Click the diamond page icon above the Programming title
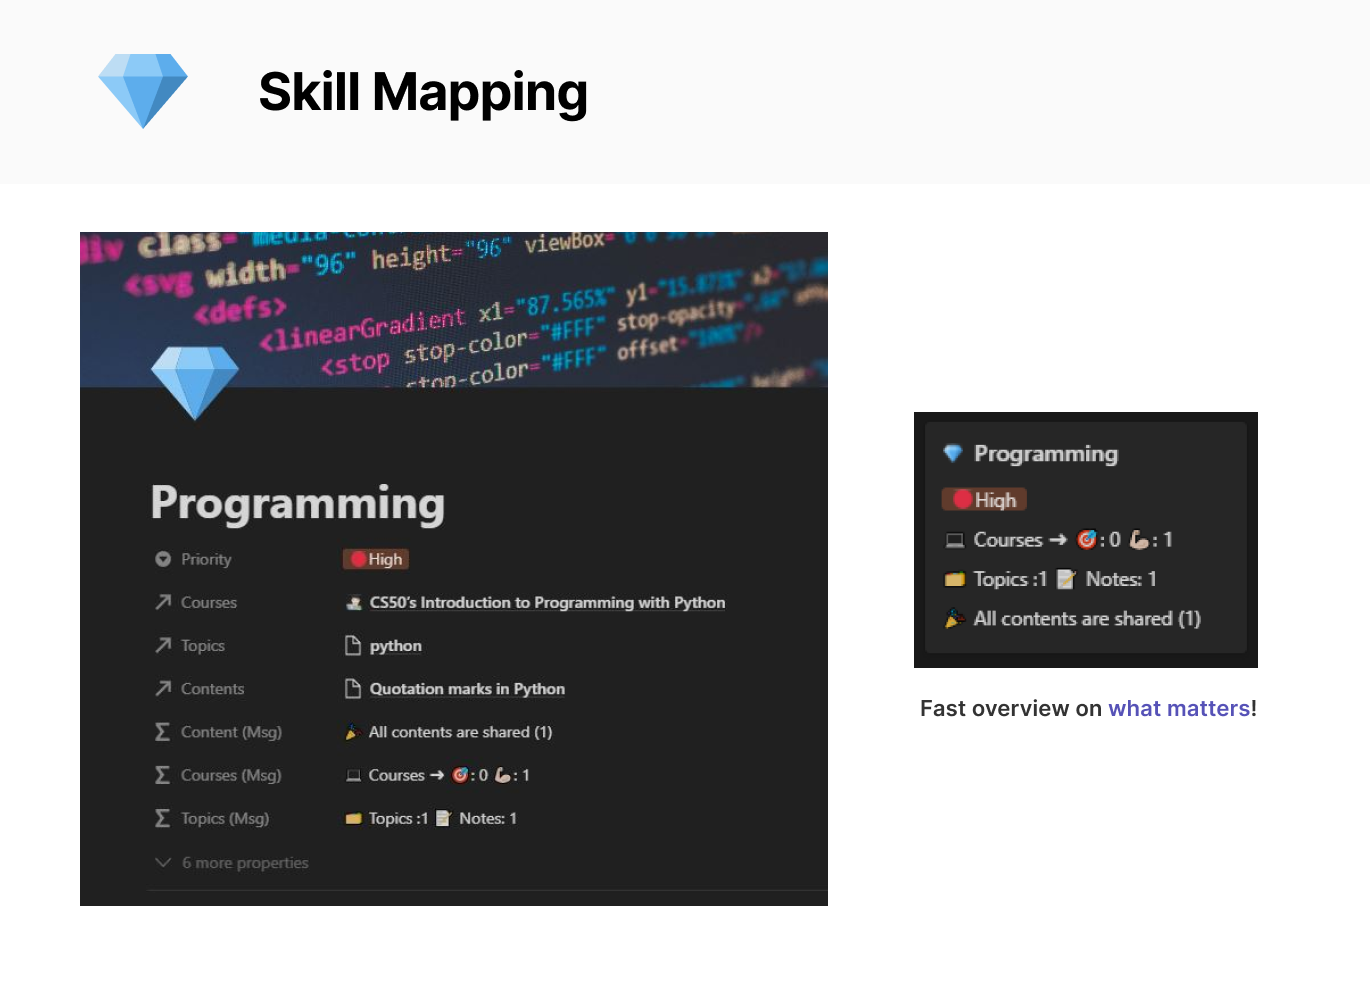Image resolution: width=1370 pixels, height=984 pixels. pyautogui.click(x=195, y=383)
